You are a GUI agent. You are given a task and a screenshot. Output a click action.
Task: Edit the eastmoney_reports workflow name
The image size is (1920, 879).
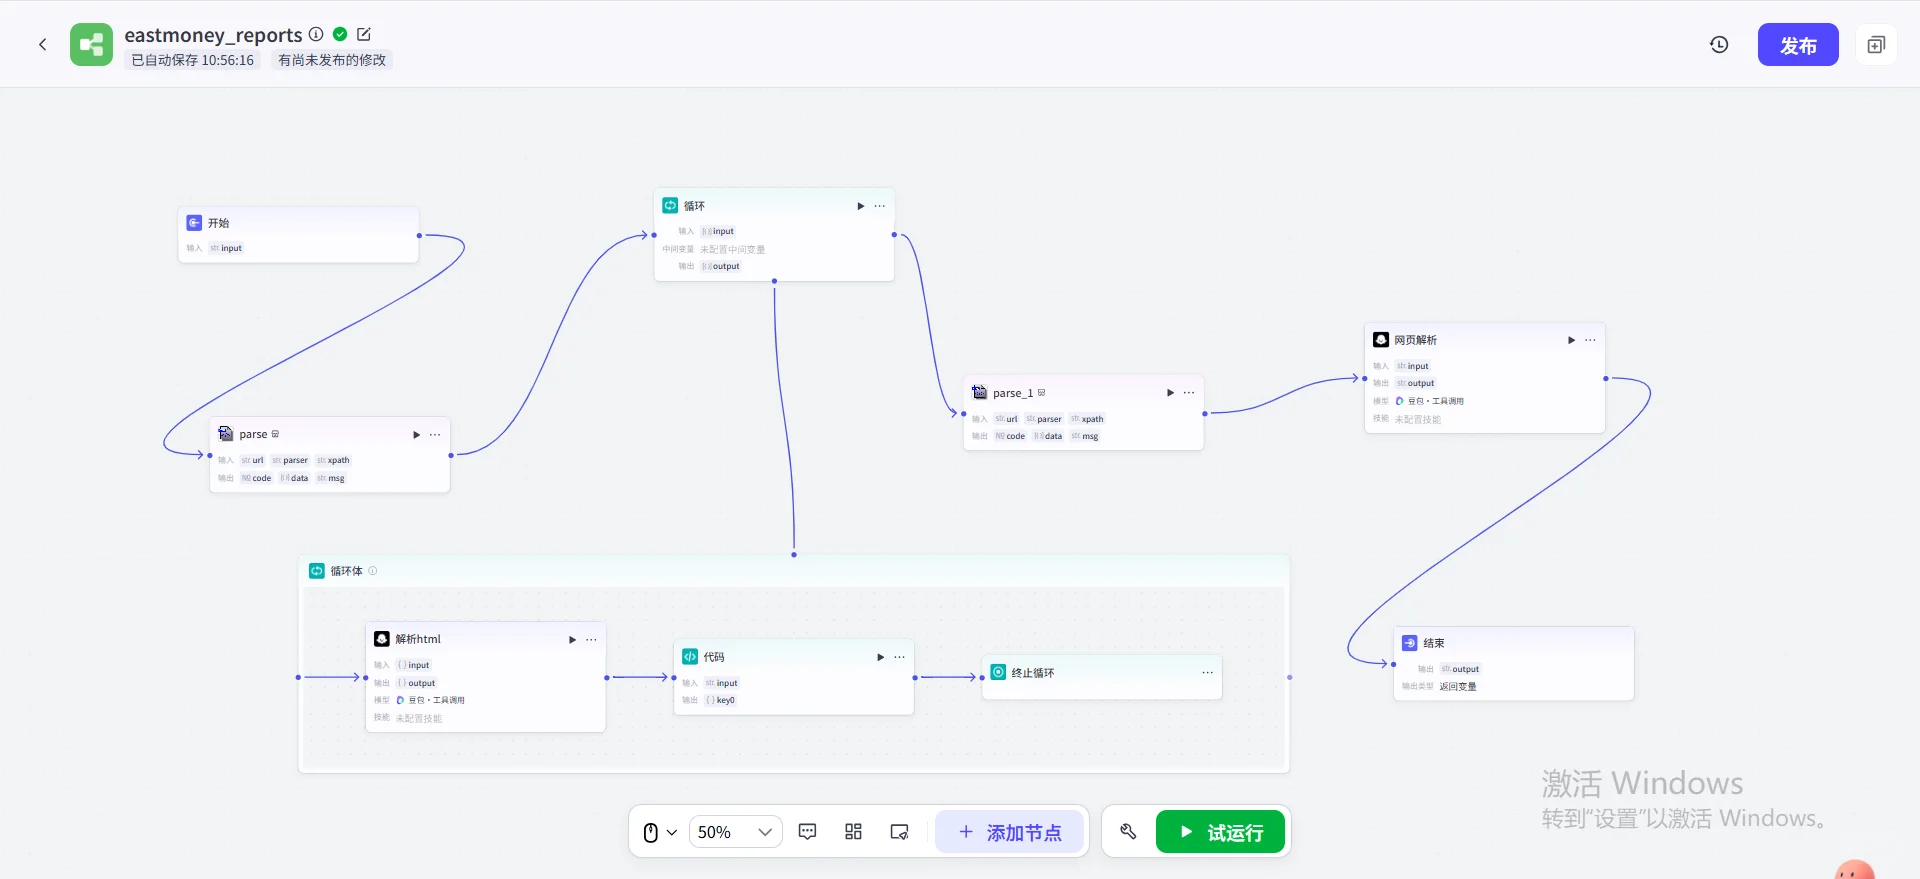click(x=364, y=34)
